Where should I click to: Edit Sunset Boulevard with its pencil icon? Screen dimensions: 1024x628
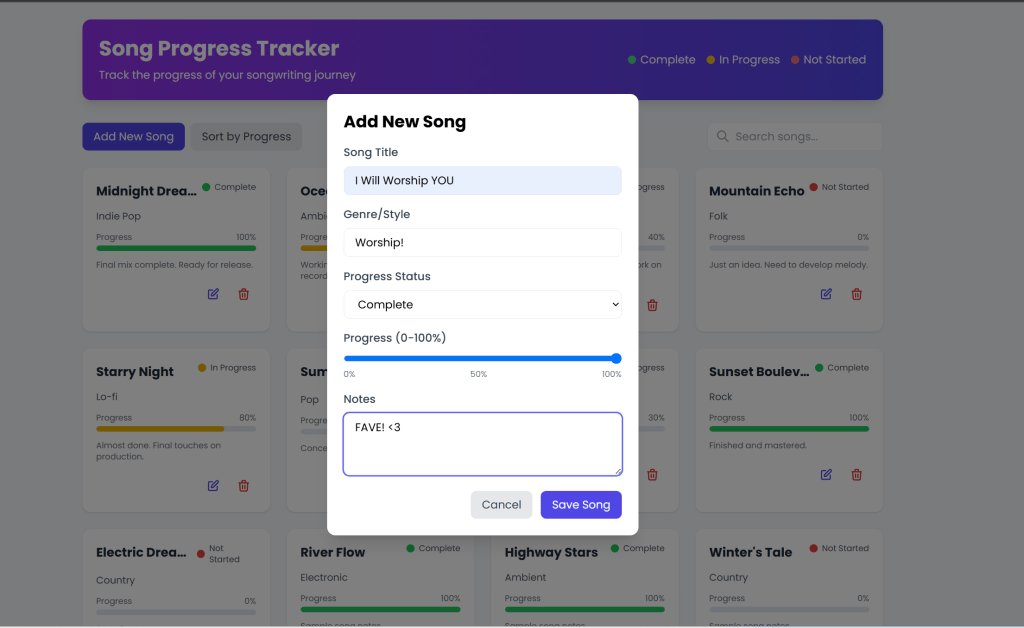[x=826, y=474]
